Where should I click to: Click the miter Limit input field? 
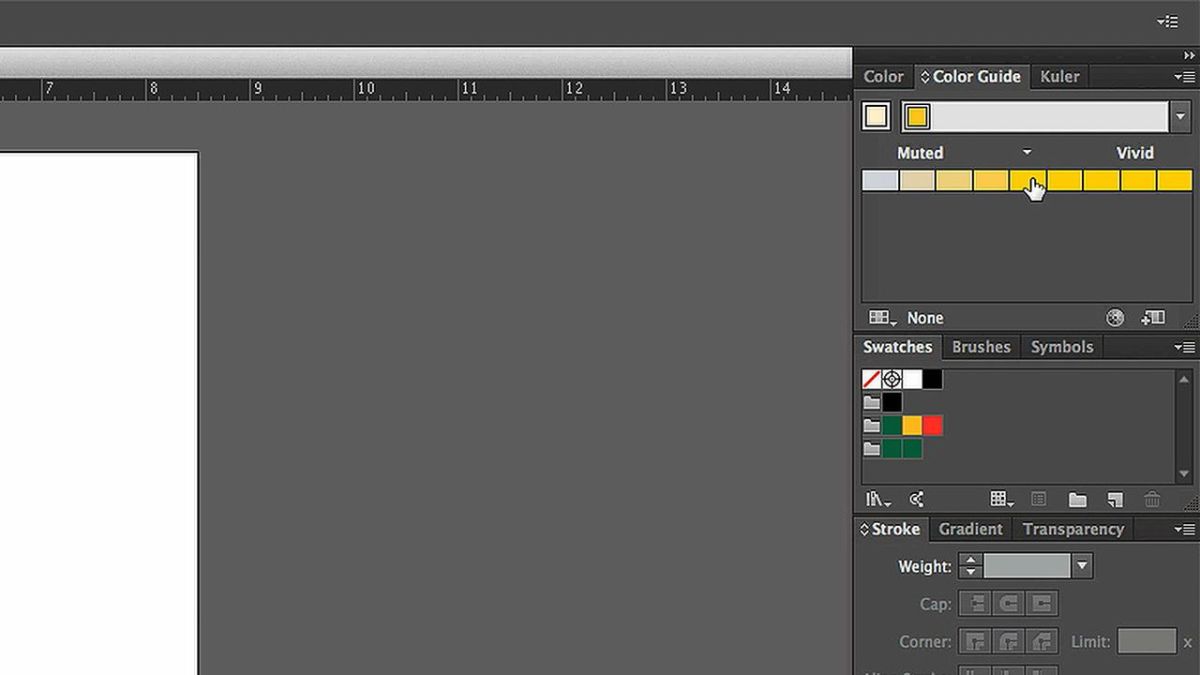pyautogui.click(x=1146, y=641)
